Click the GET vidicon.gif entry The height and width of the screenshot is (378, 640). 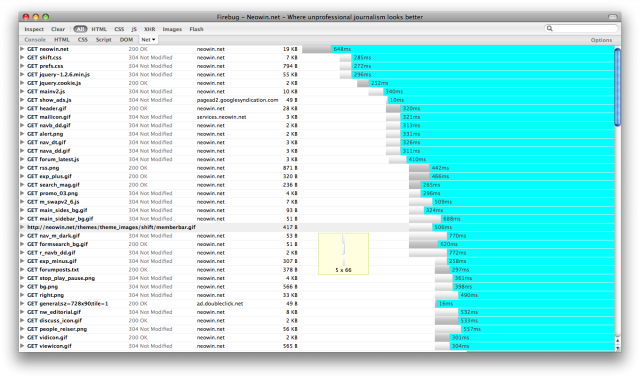47,338
